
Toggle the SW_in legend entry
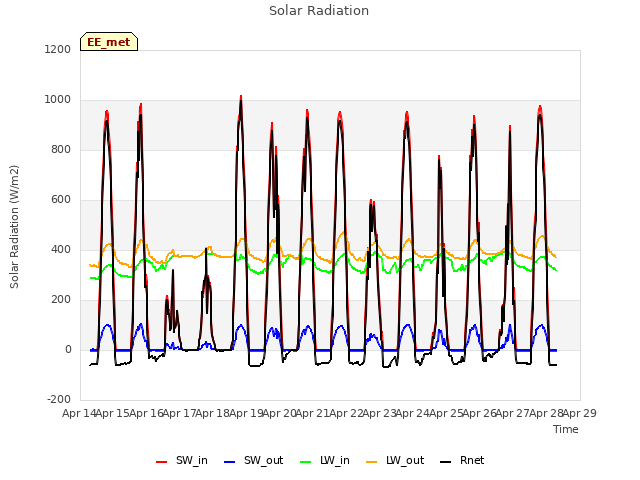[182, 461]
